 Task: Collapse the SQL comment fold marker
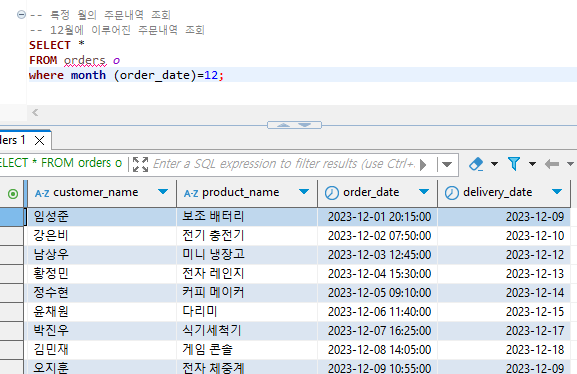[21, 15]
